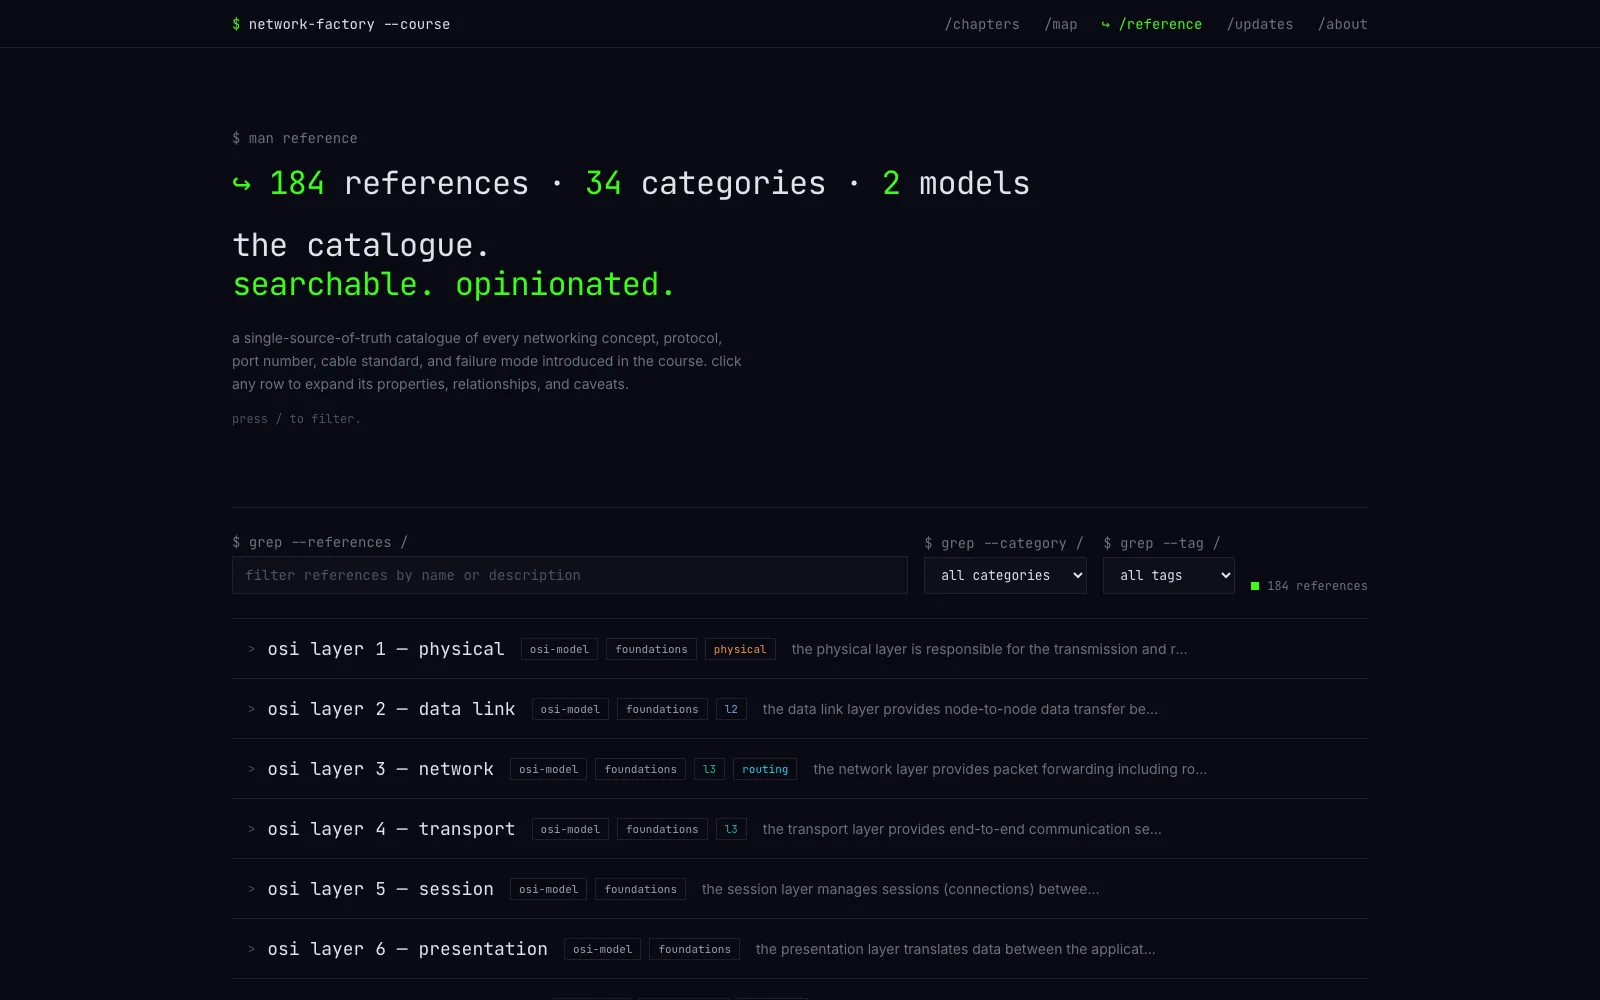Click foundations tag on layer 2 data link row

[x=662, y=709]
